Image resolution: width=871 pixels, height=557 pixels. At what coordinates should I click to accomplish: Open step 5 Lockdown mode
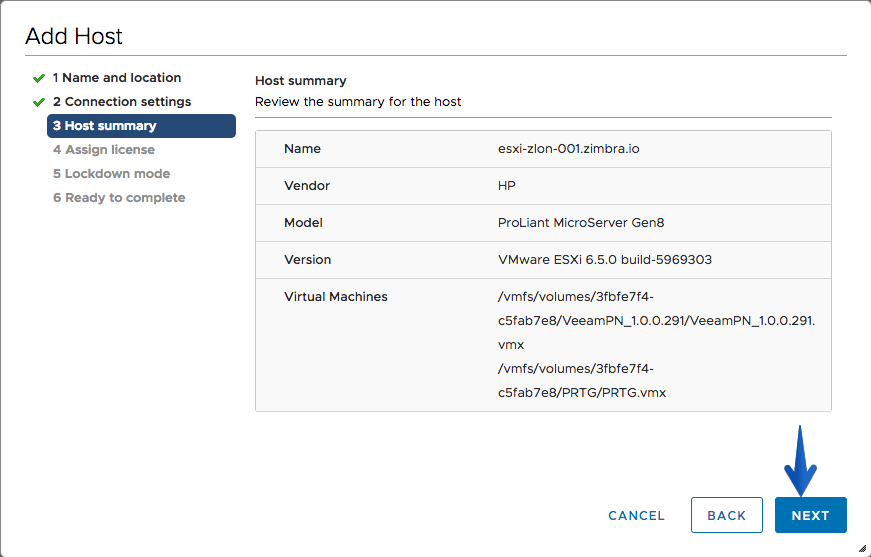tap(112, 173)
